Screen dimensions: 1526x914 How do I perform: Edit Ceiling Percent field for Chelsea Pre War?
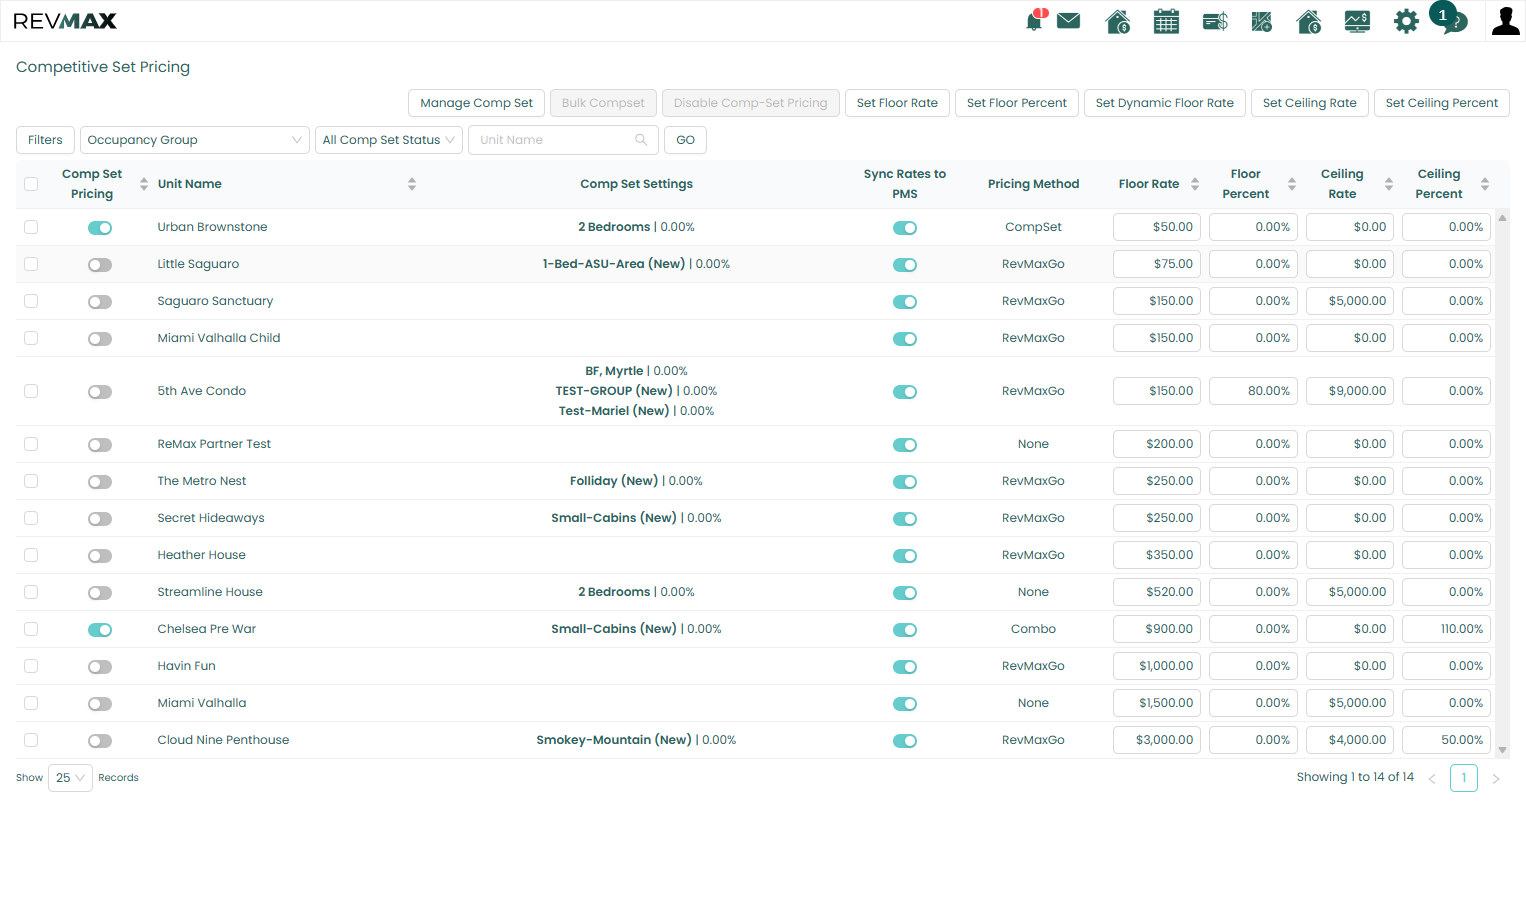click(x=1446, y=629)
